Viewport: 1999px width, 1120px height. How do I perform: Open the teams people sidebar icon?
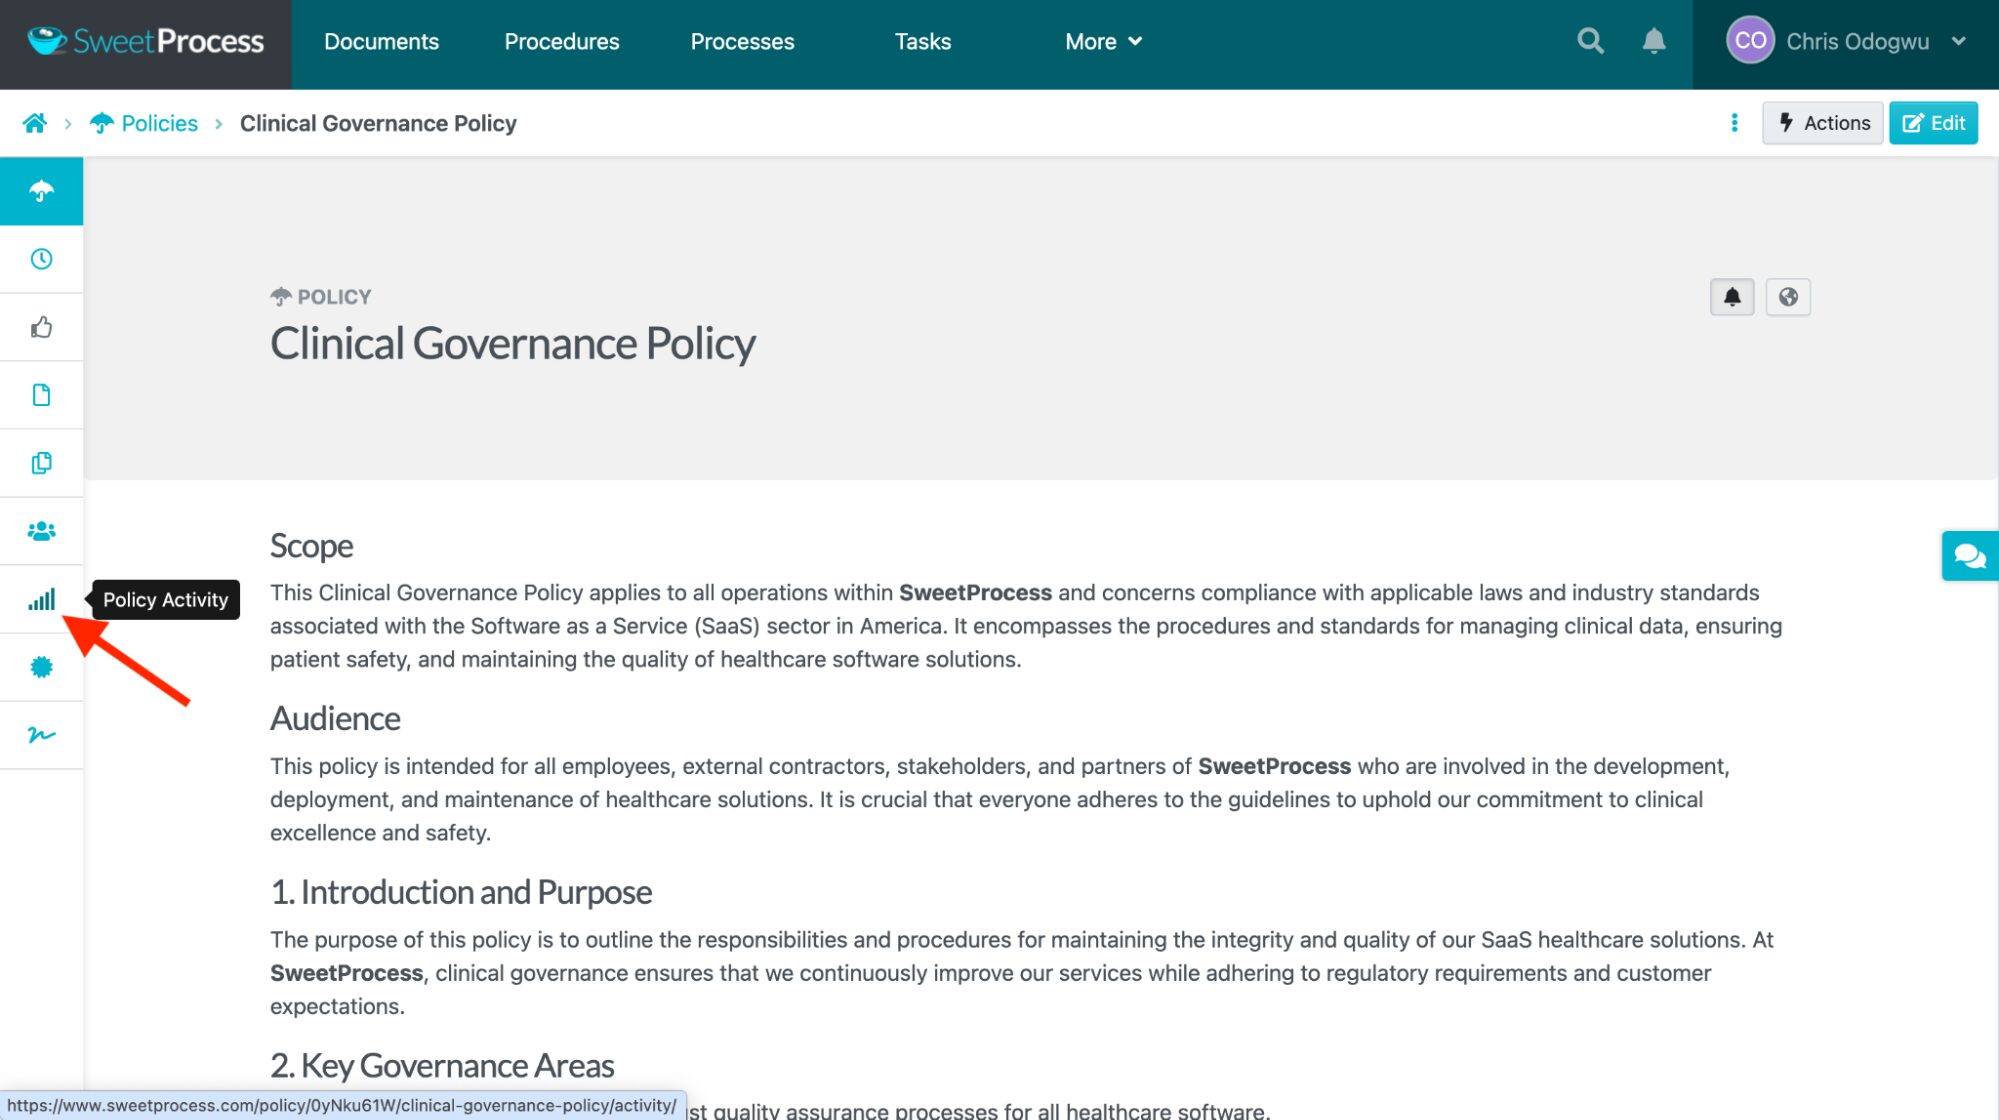(x=41, y=531)
